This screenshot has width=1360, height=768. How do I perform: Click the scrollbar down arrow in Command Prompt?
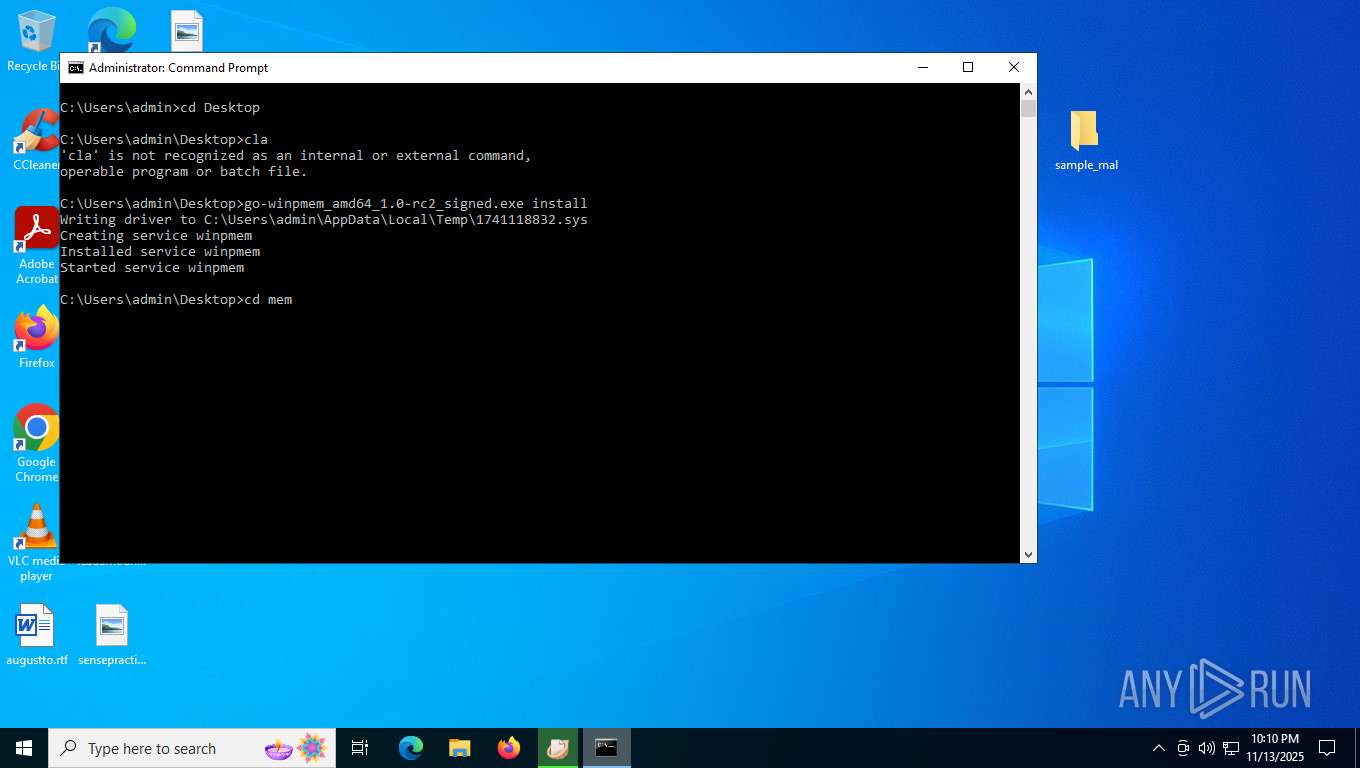point(1028,554)
